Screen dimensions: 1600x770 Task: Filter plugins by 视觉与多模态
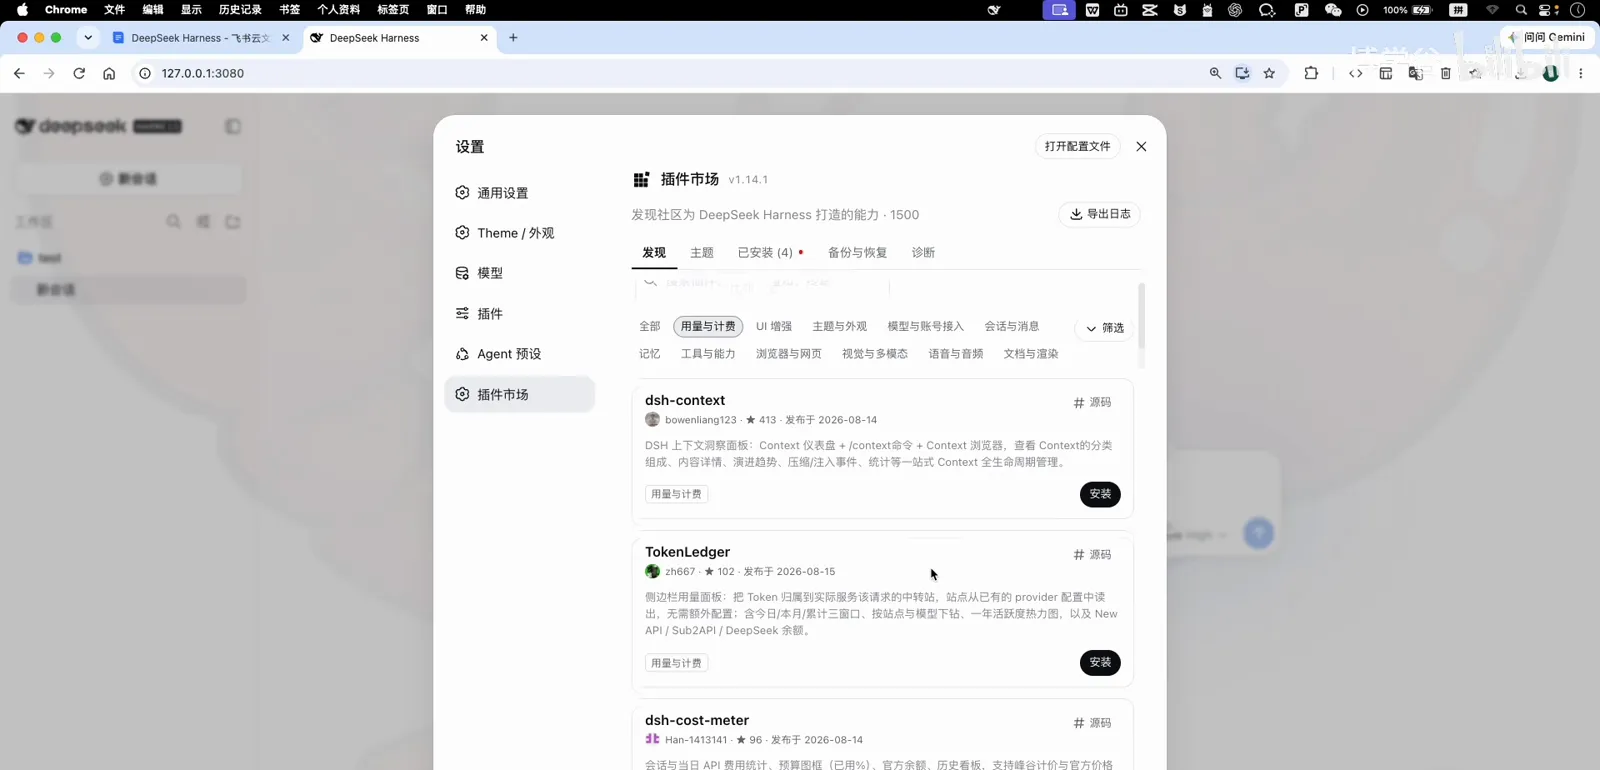click(x=875, y=354)
